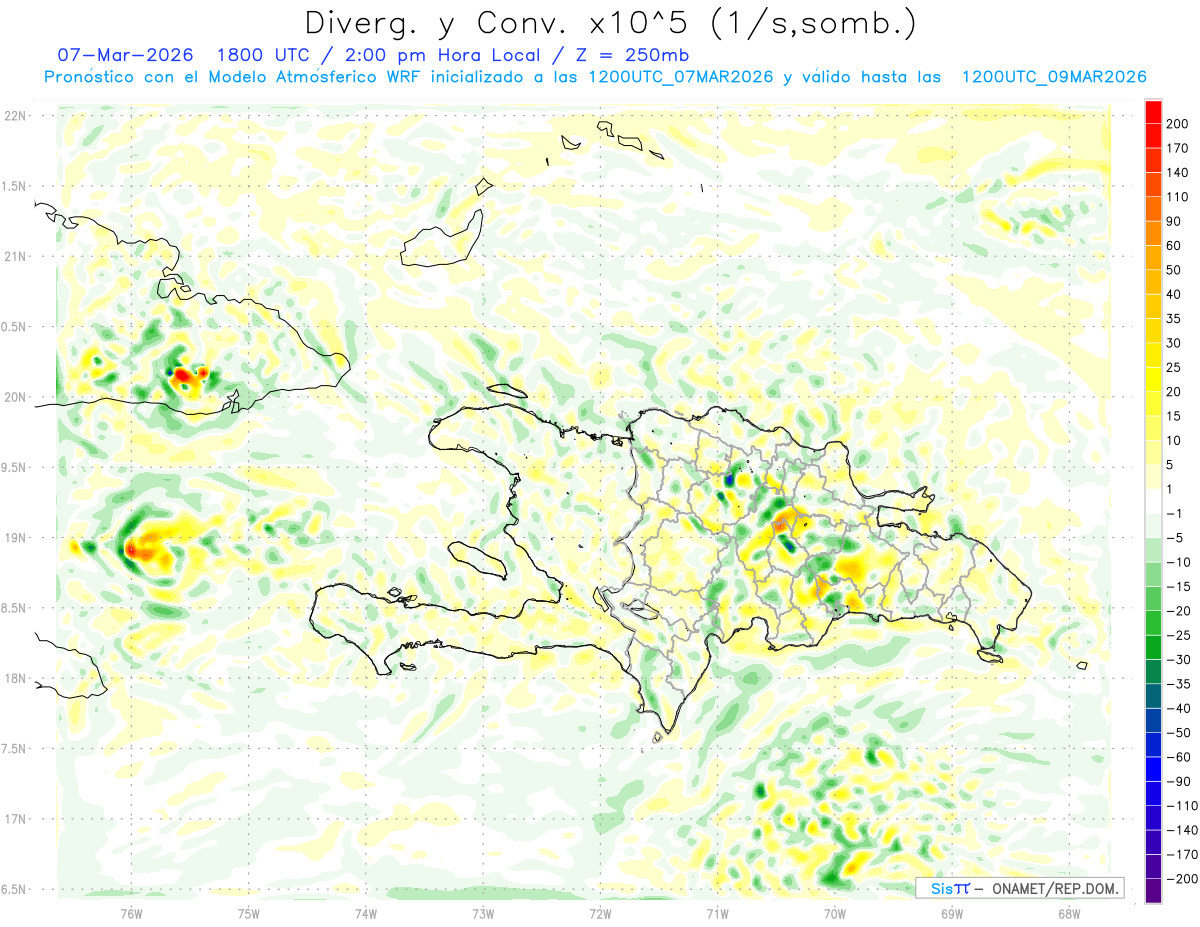1200x927 pixels.
Task: Click the color bar label '90'
Action: coord(1175,221)
